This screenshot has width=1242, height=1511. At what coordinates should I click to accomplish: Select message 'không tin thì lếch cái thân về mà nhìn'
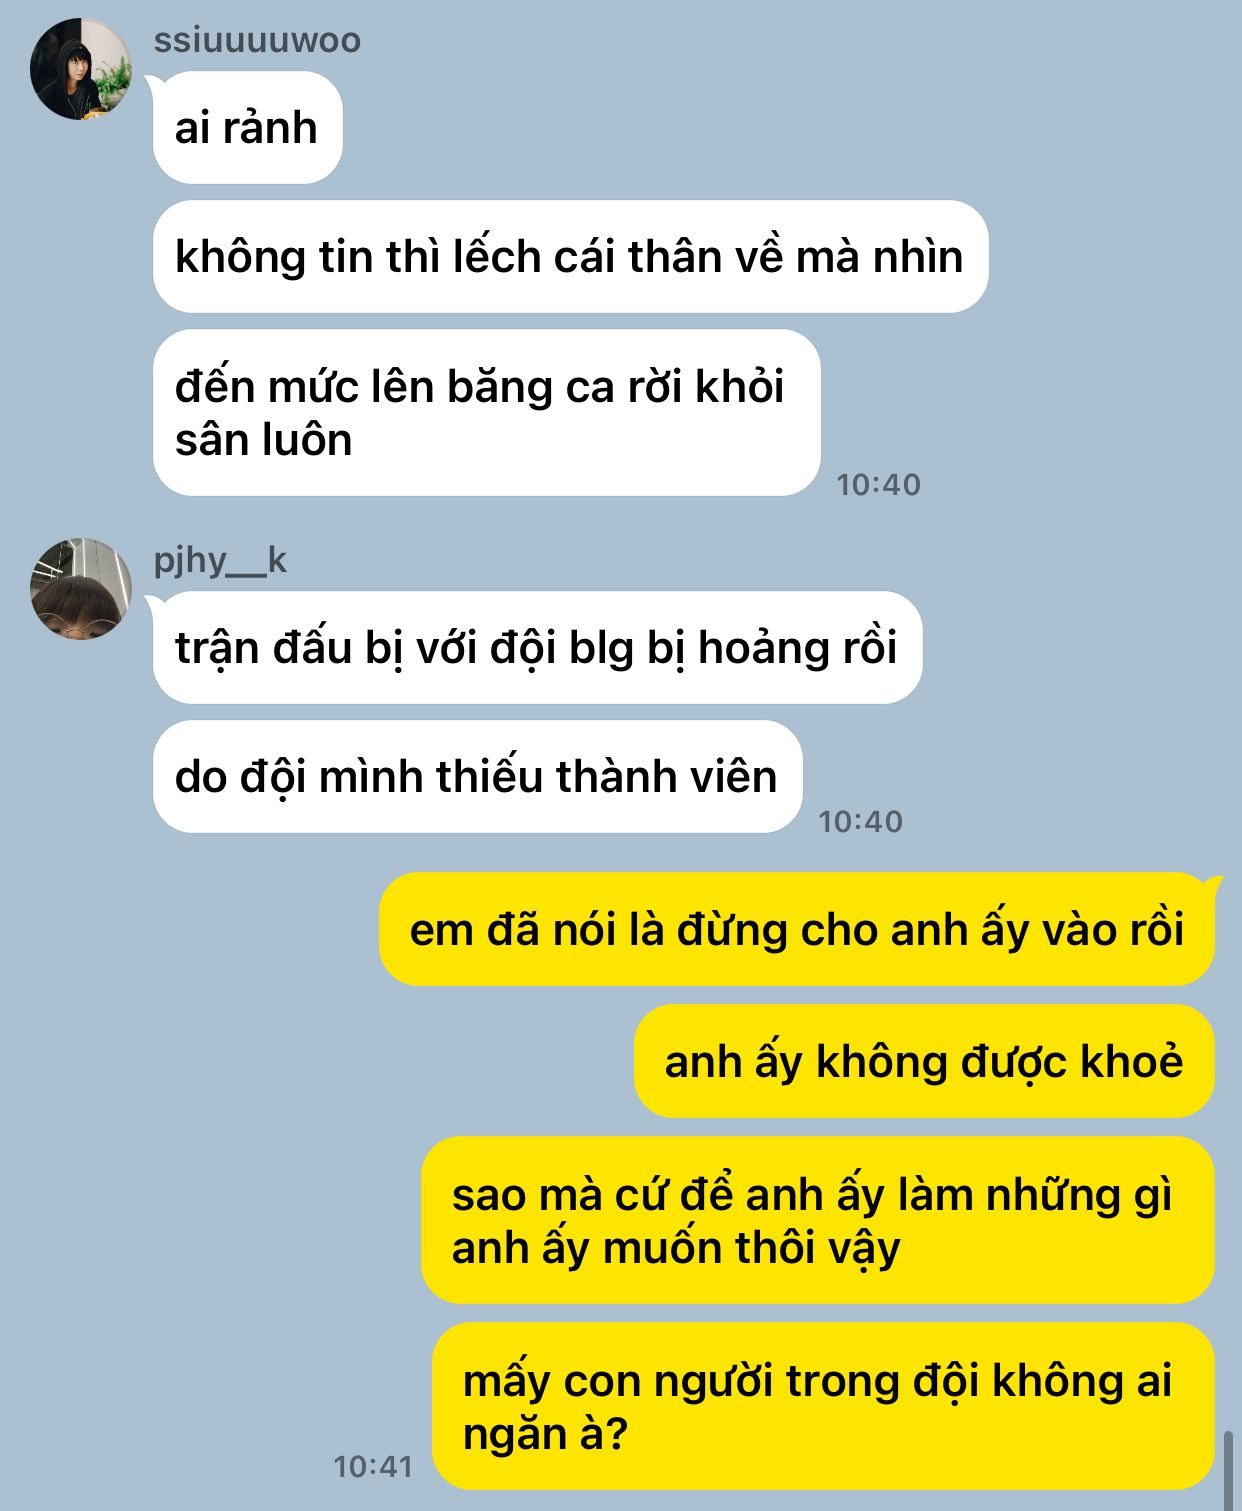[x=570, y=257]
